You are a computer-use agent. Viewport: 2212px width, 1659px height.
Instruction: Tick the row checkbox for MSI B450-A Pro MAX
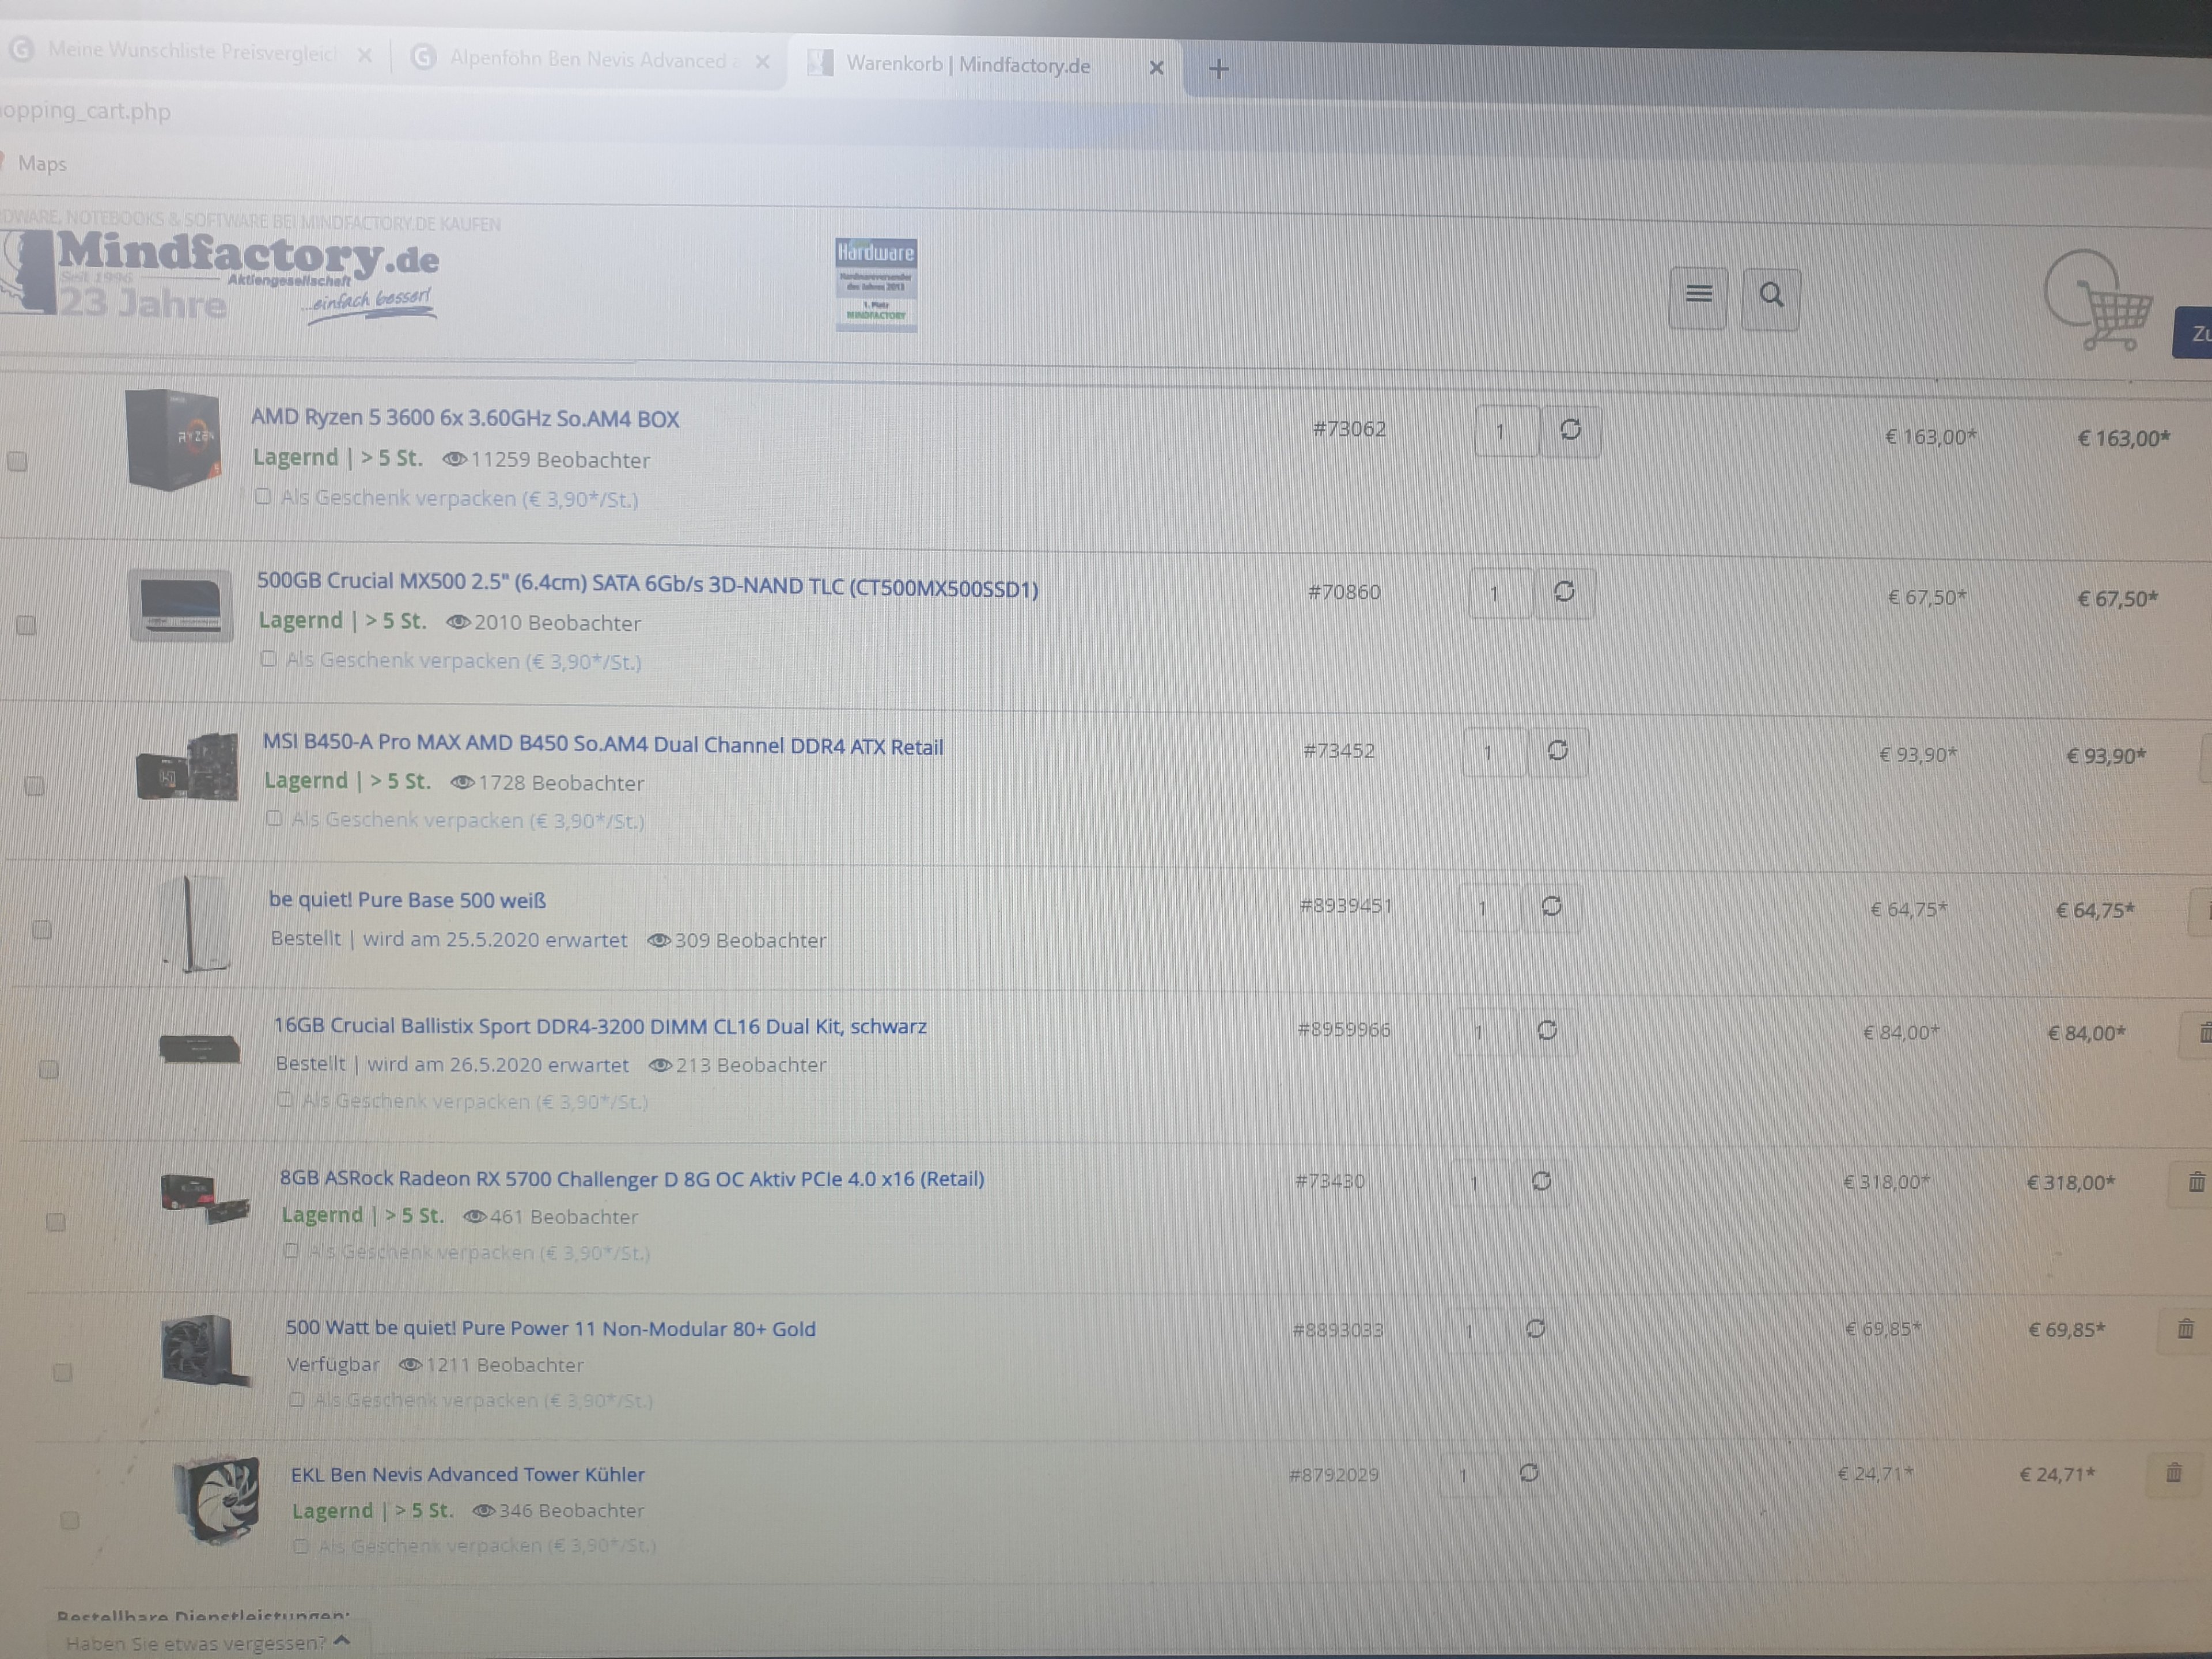[34, 786]
